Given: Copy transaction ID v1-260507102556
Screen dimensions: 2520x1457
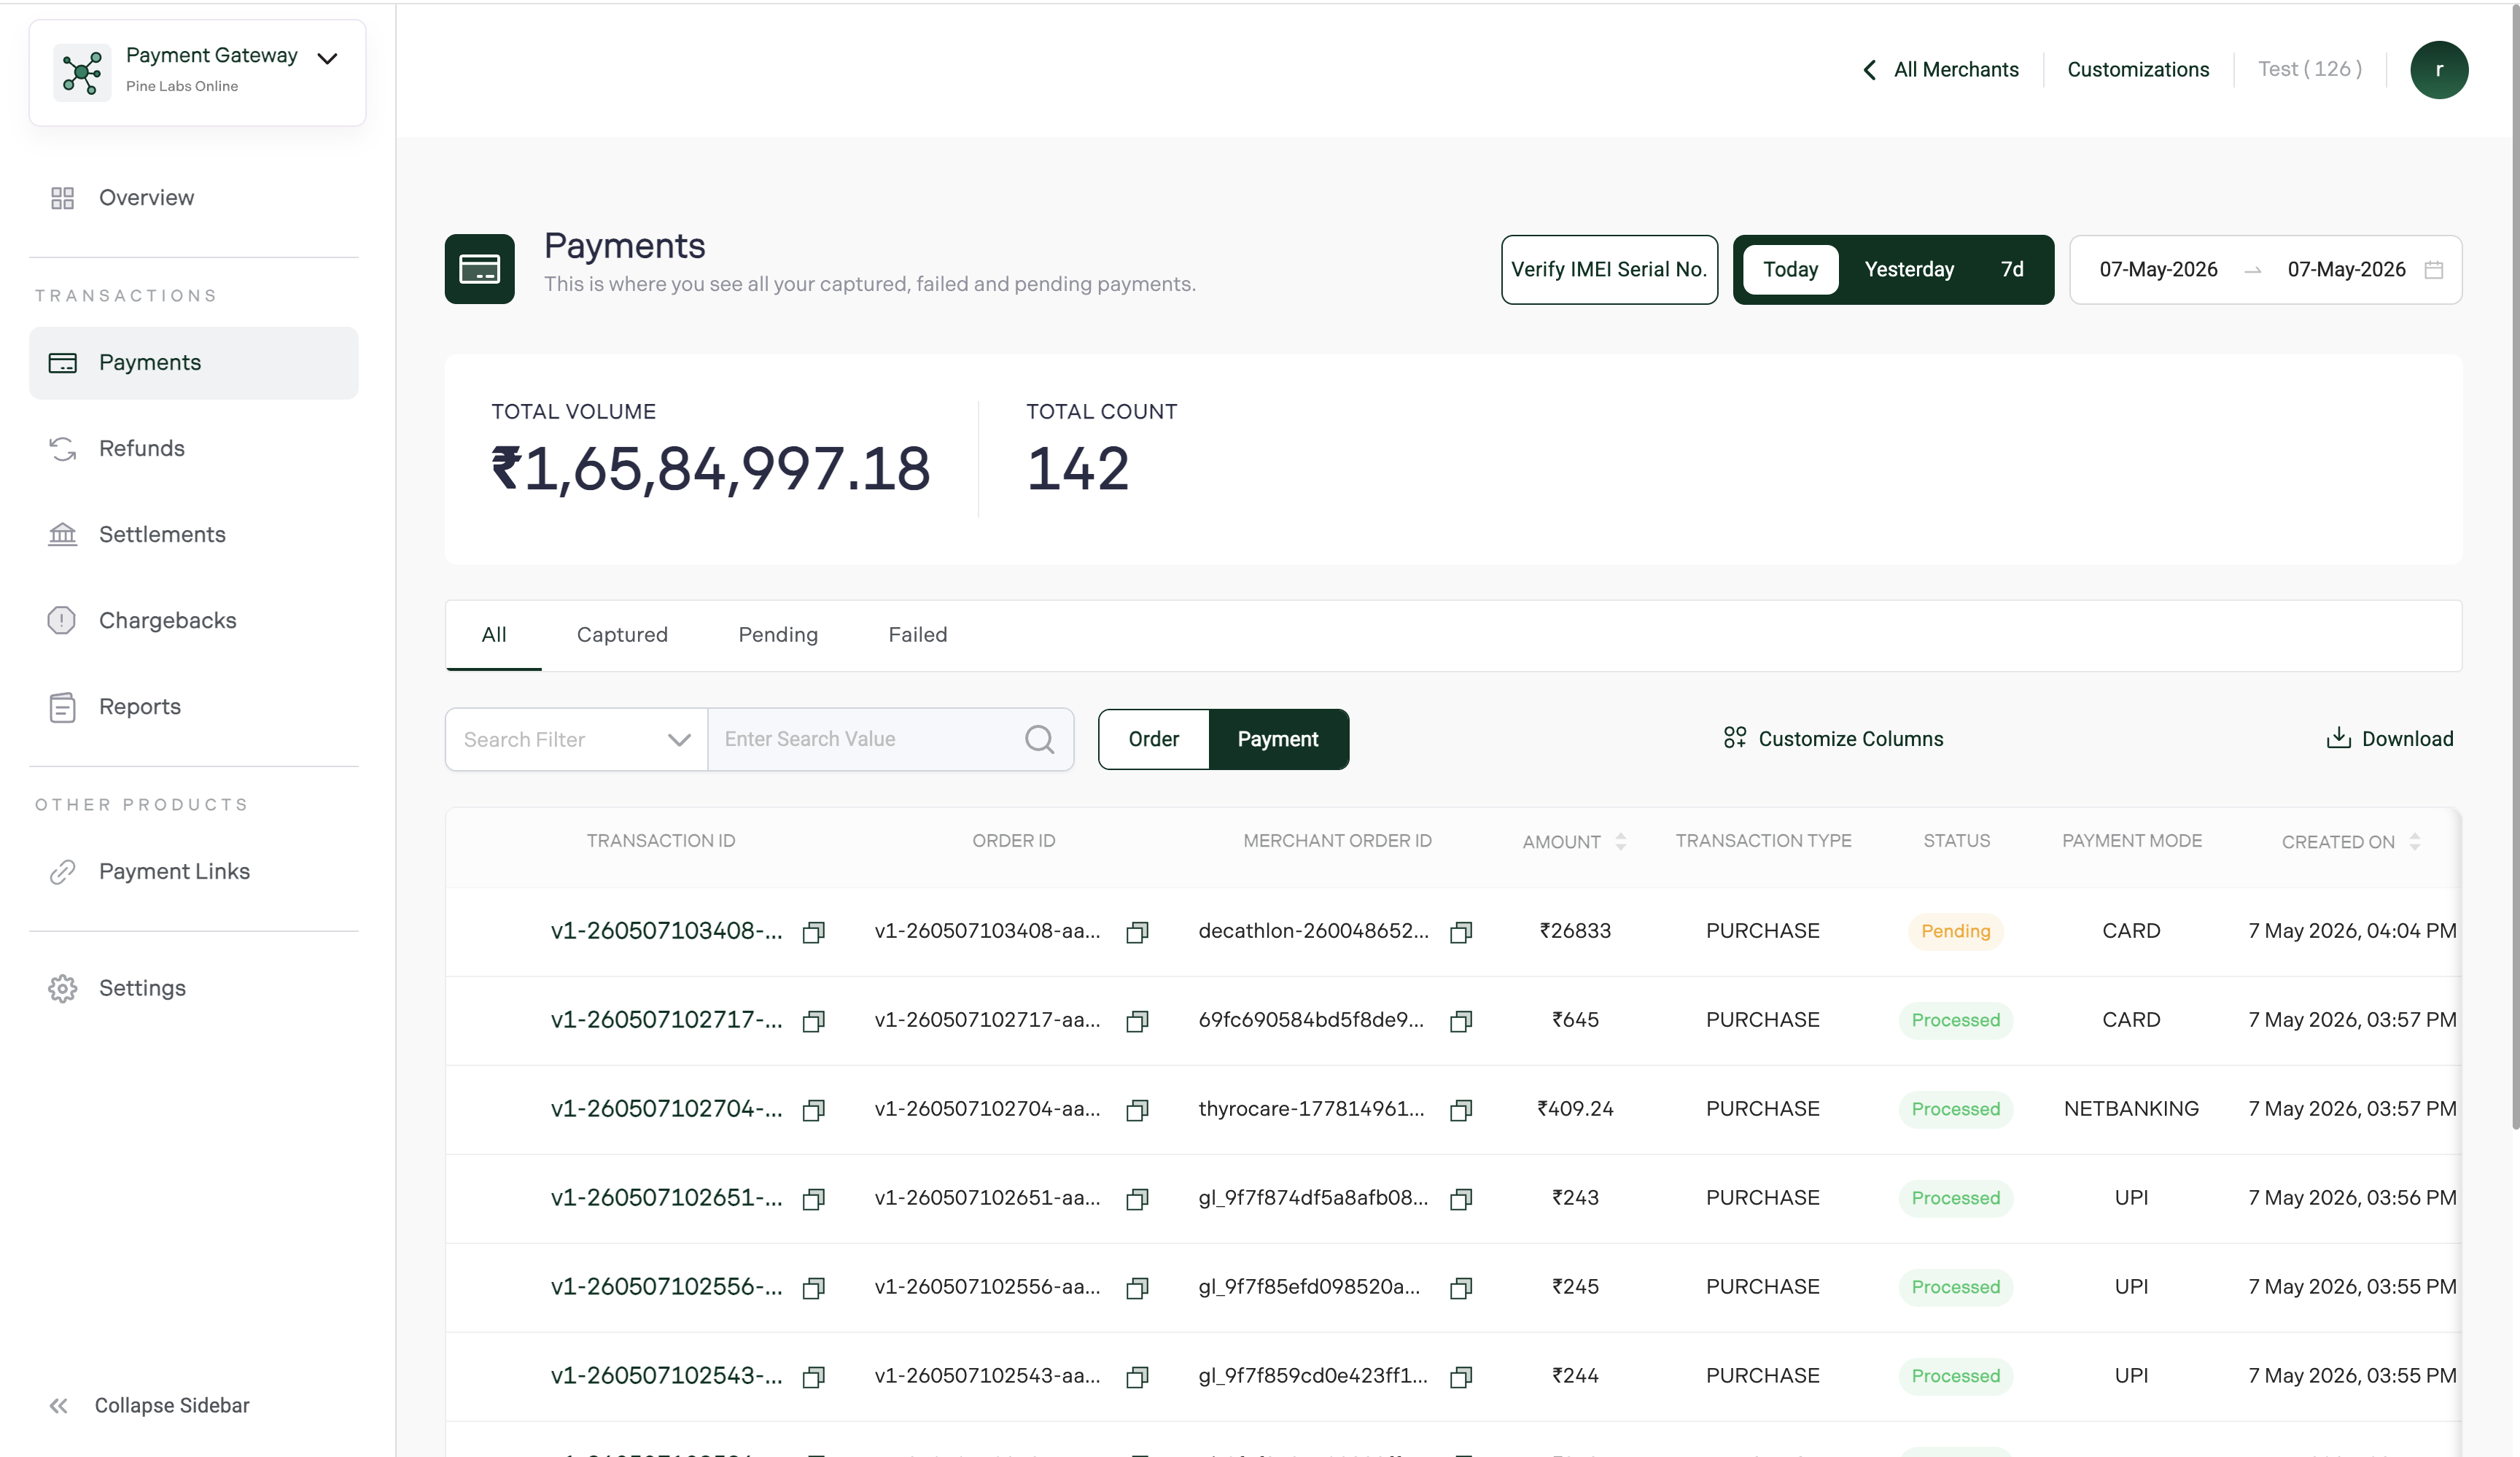Looking at the screenshot, I should tap(814, 1288).
